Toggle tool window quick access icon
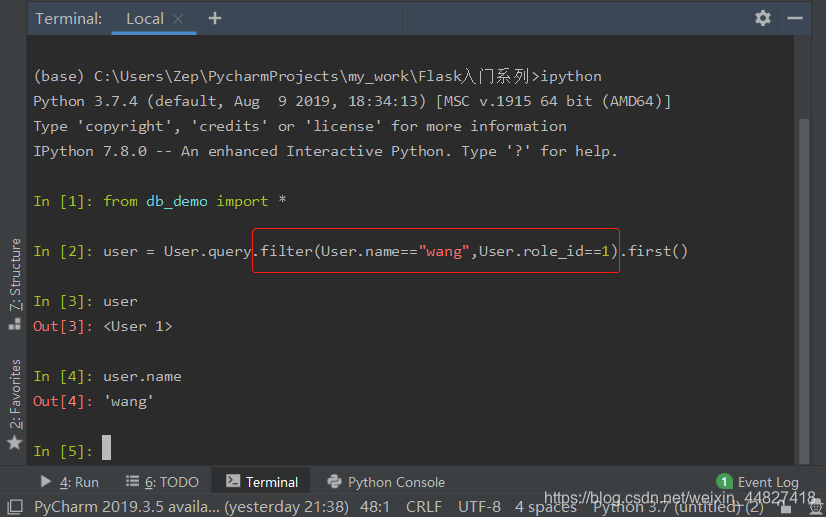This screenshot has height=517, width=826. coord(15,507)
